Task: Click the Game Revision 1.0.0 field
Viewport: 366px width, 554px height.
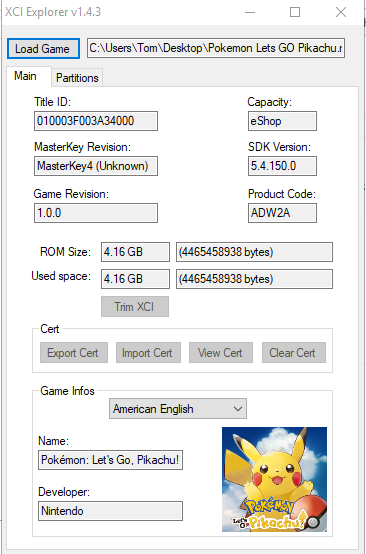Action: 96,213
